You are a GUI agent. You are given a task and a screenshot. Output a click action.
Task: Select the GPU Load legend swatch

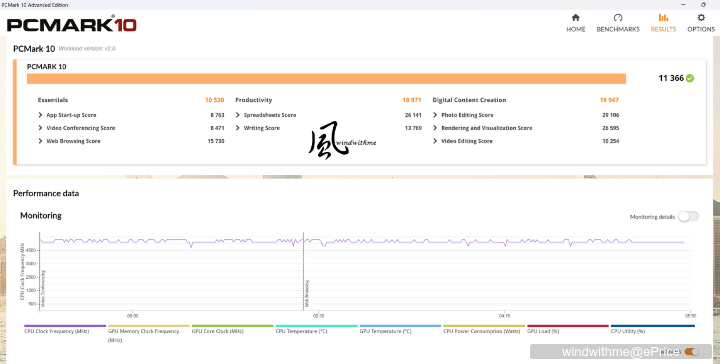click(x=568, y=326)
